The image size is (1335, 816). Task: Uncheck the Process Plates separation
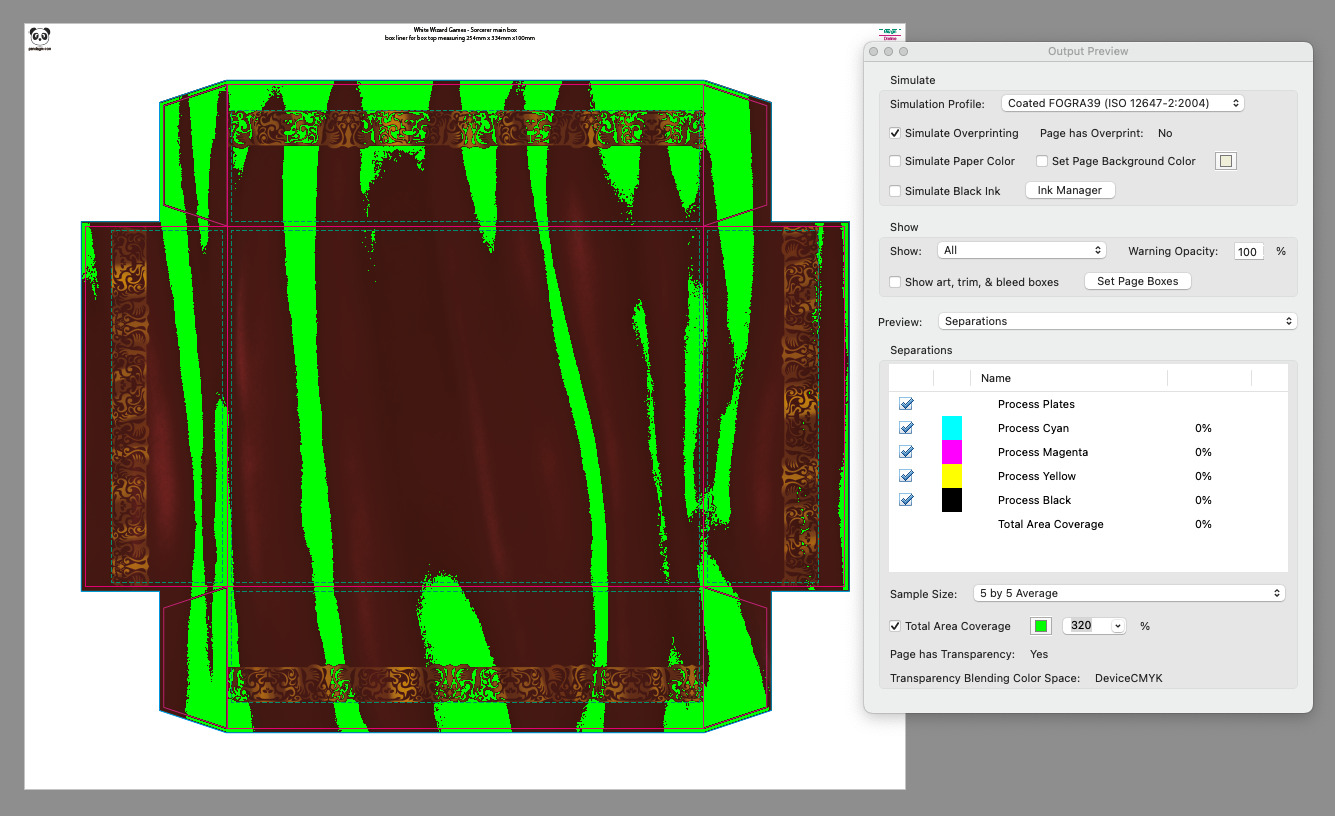pos(906,404)
